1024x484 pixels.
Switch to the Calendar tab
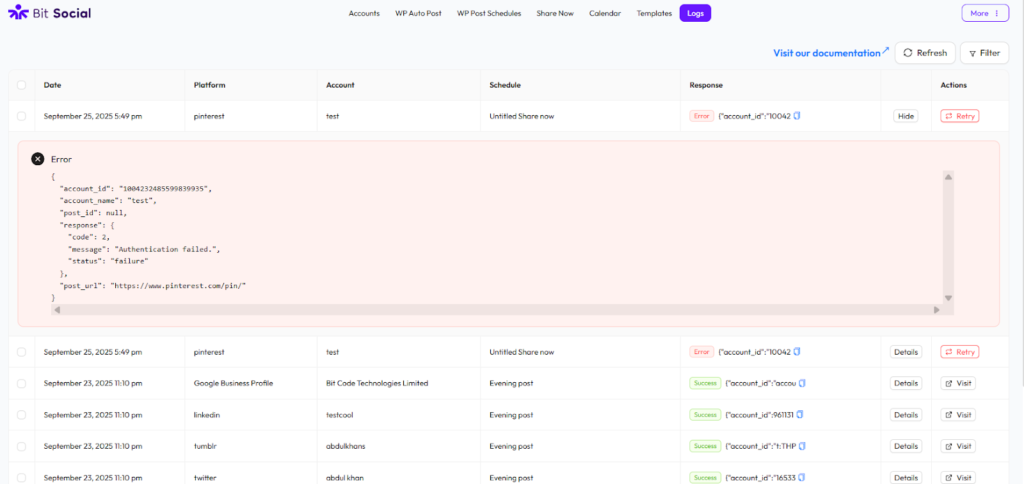pyautogui.click(x=605, y=13)
